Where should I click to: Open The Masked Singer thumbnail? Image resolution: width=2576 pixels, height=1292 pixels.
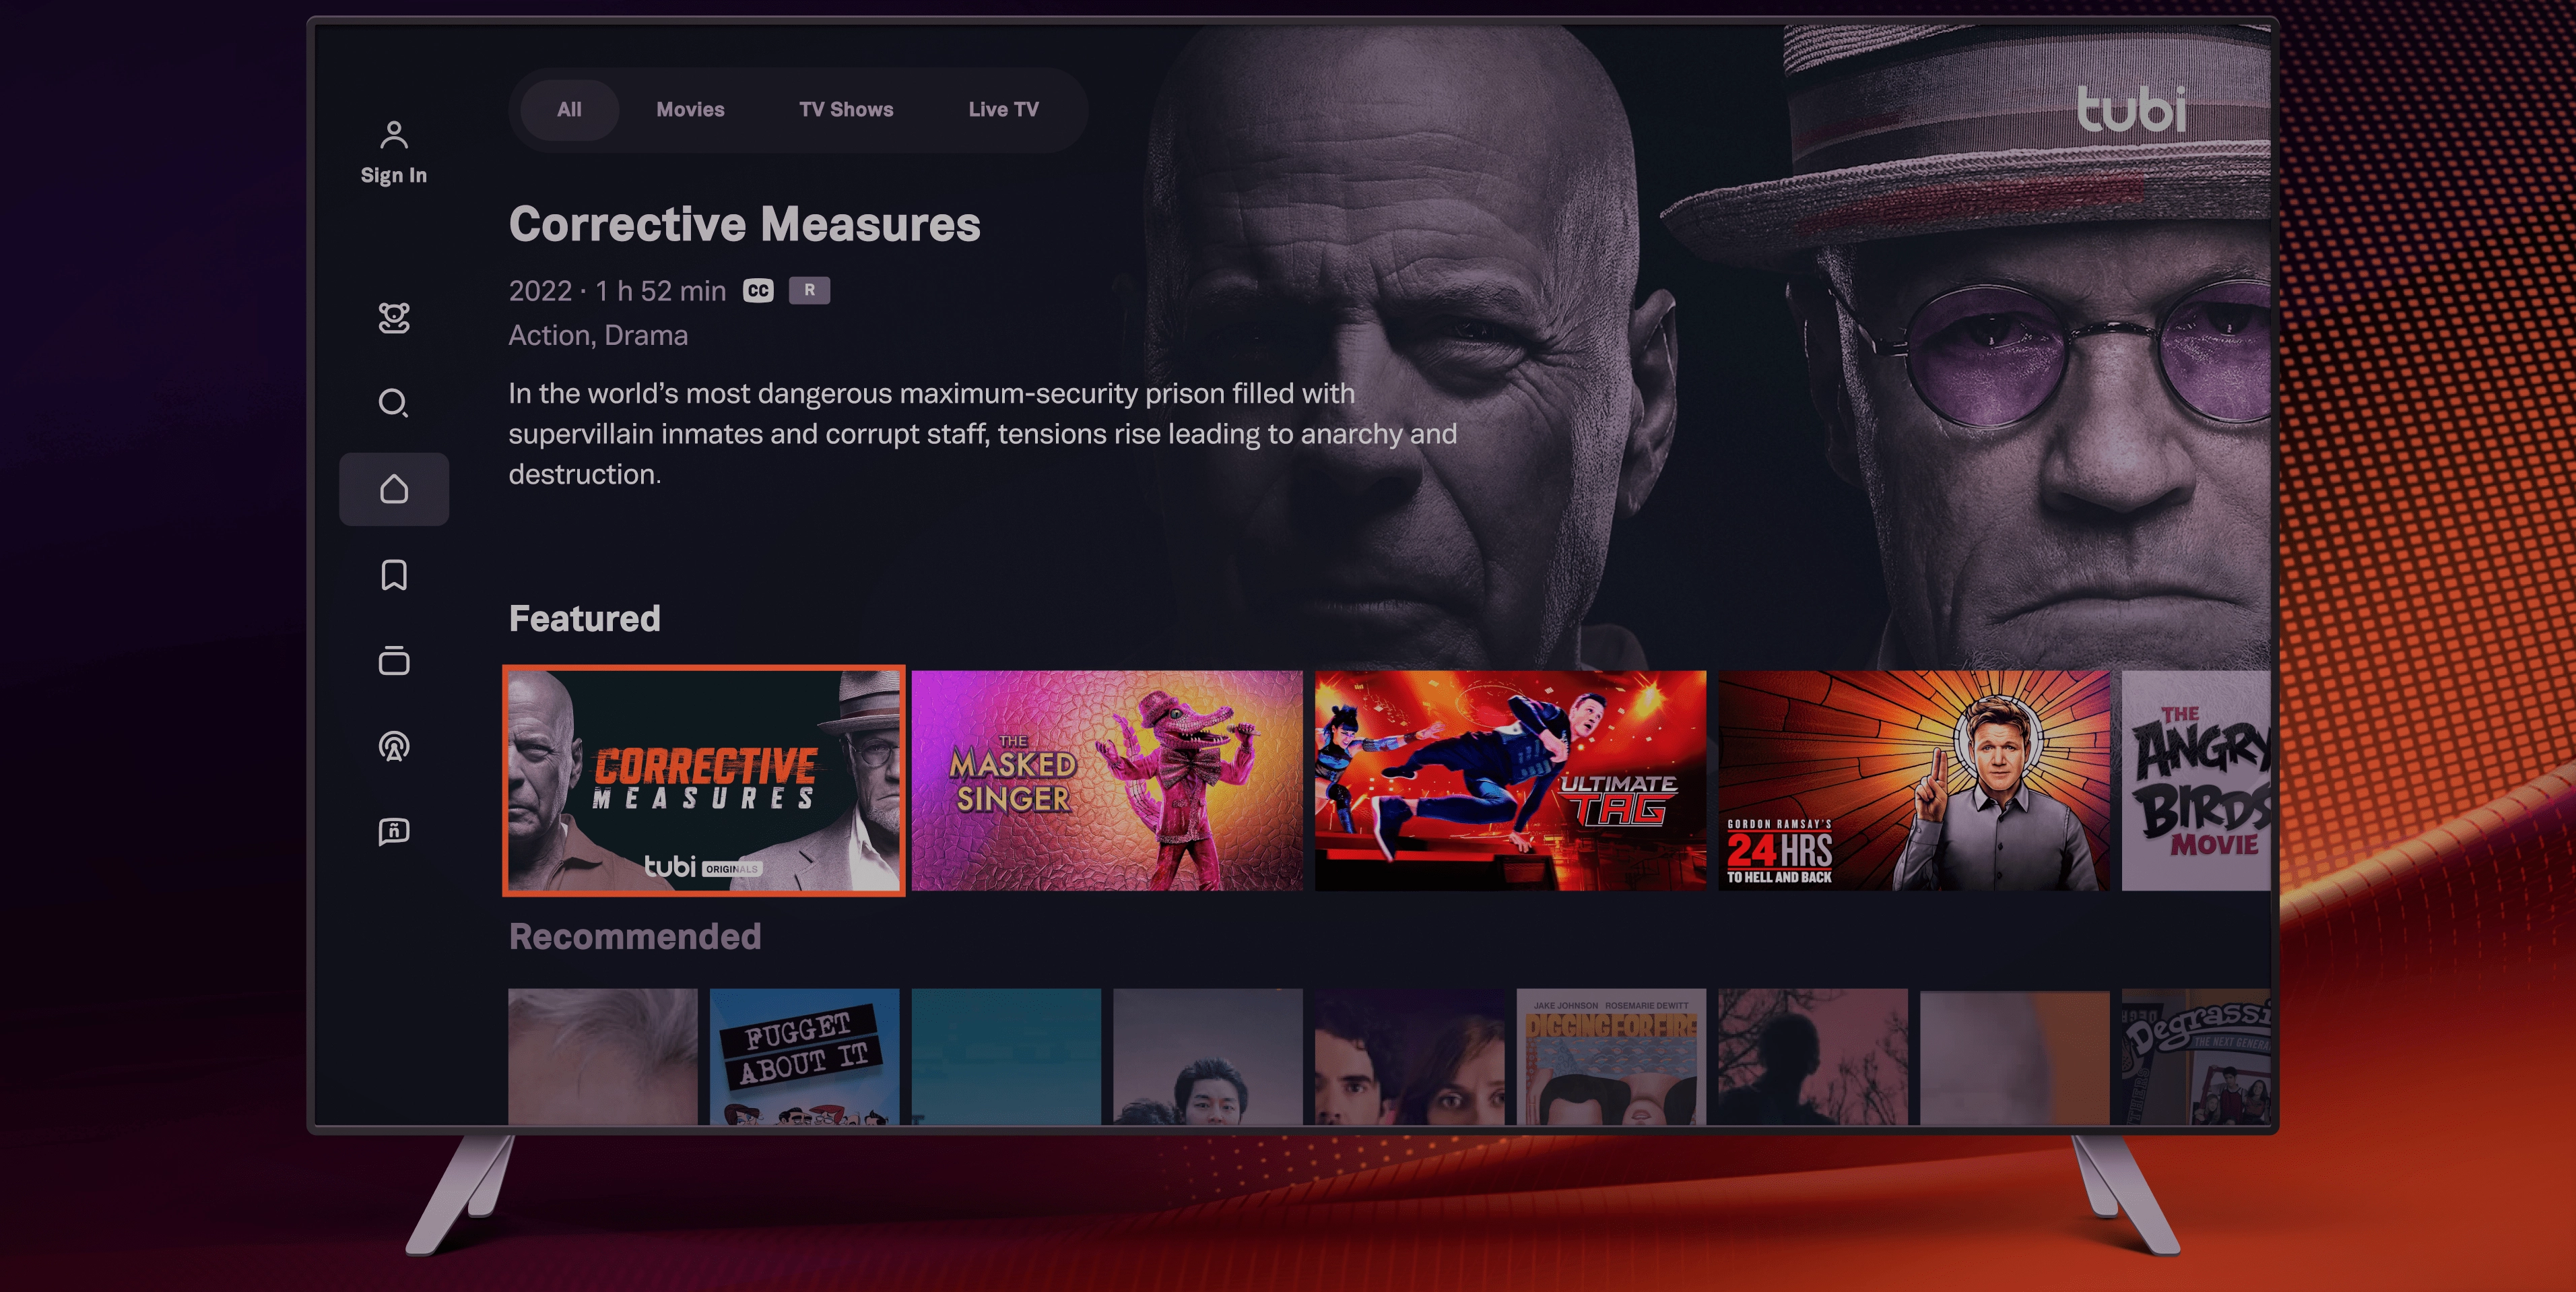(x=1107, y=781)
